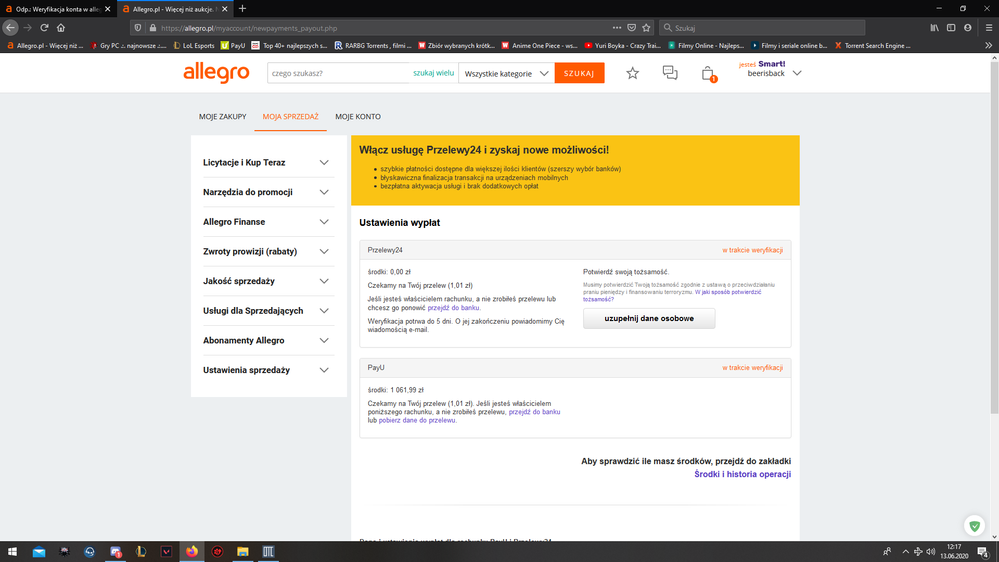Open new browser tab with plus
Viewport: 999px width, 562px height.
242,9
